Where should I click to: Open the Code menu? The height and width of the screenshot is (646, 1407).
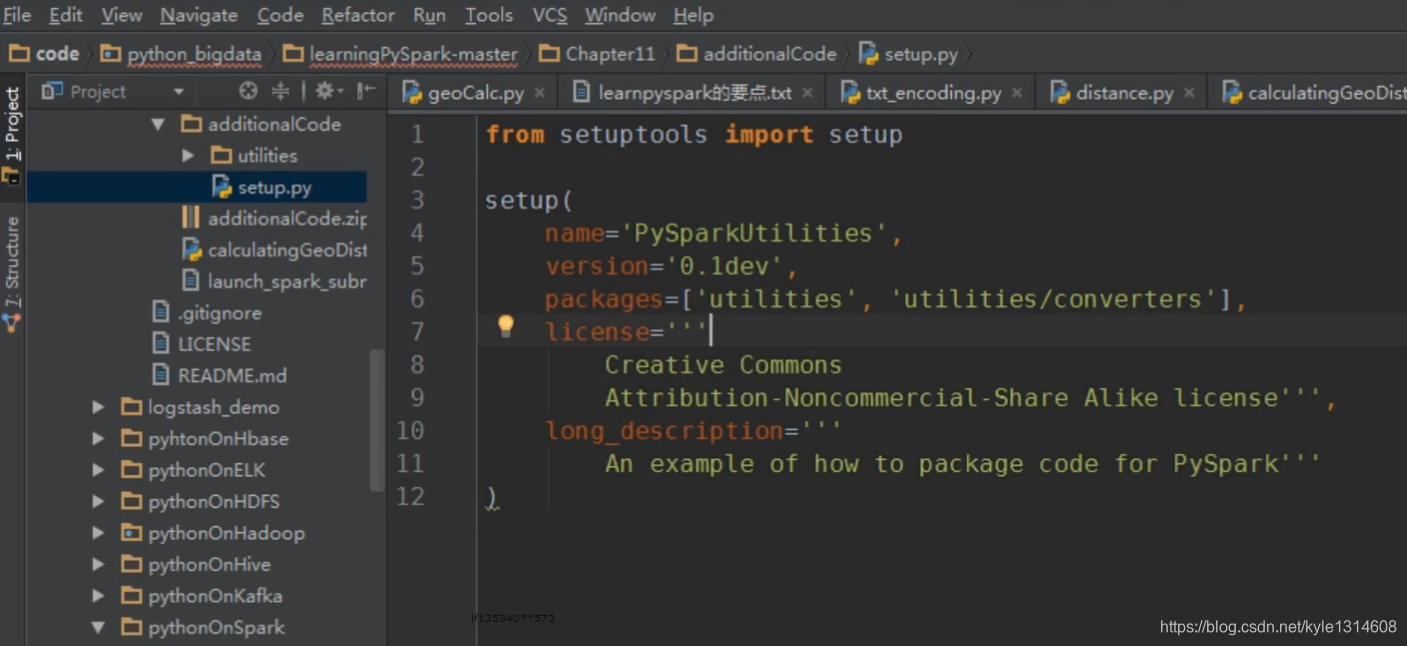pyautogui.click(x=280, y=15)
